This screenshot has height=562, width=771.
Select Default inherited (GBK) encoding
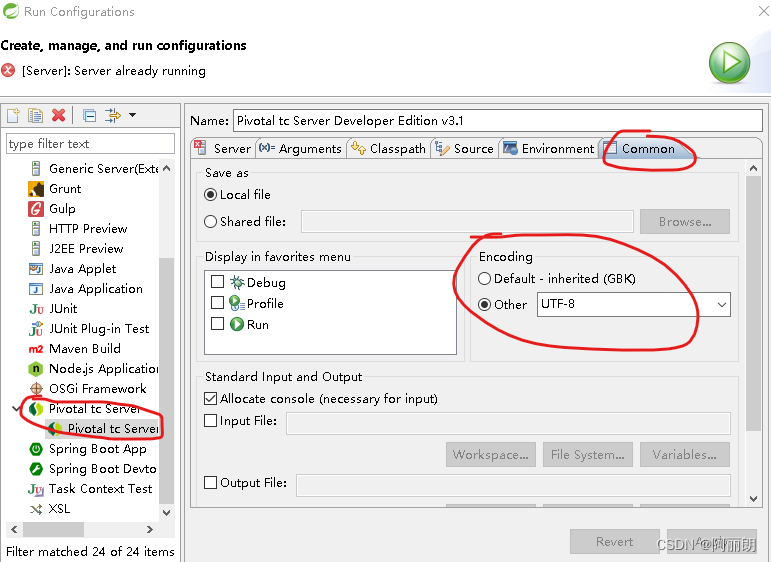pos(484,279)
